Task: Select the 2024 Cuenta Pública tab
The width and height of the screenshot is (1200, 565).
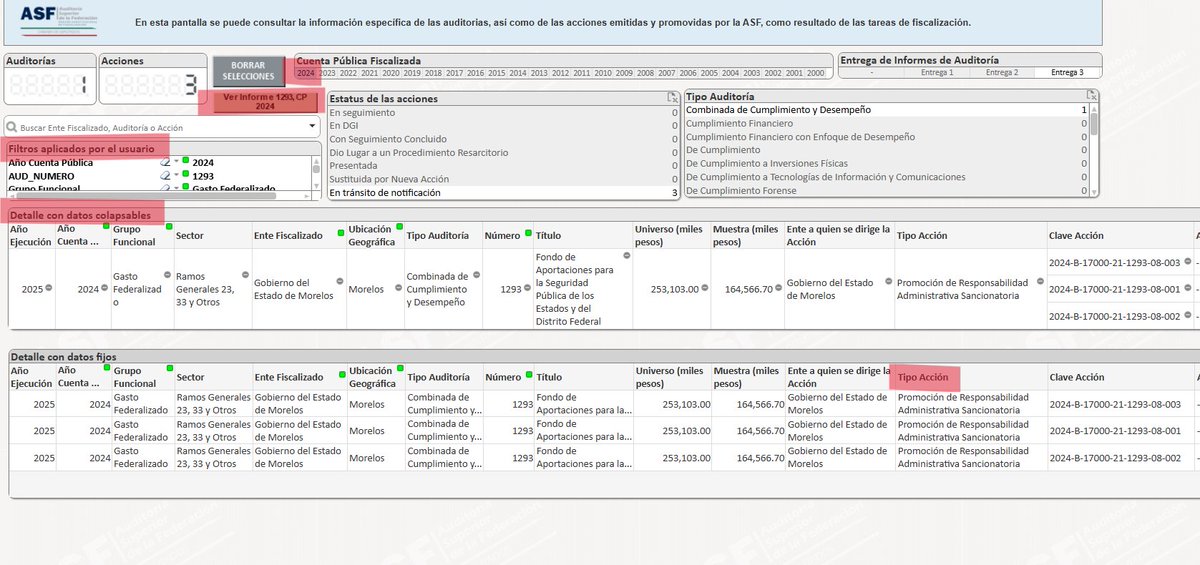Action: tap(306, 73)
